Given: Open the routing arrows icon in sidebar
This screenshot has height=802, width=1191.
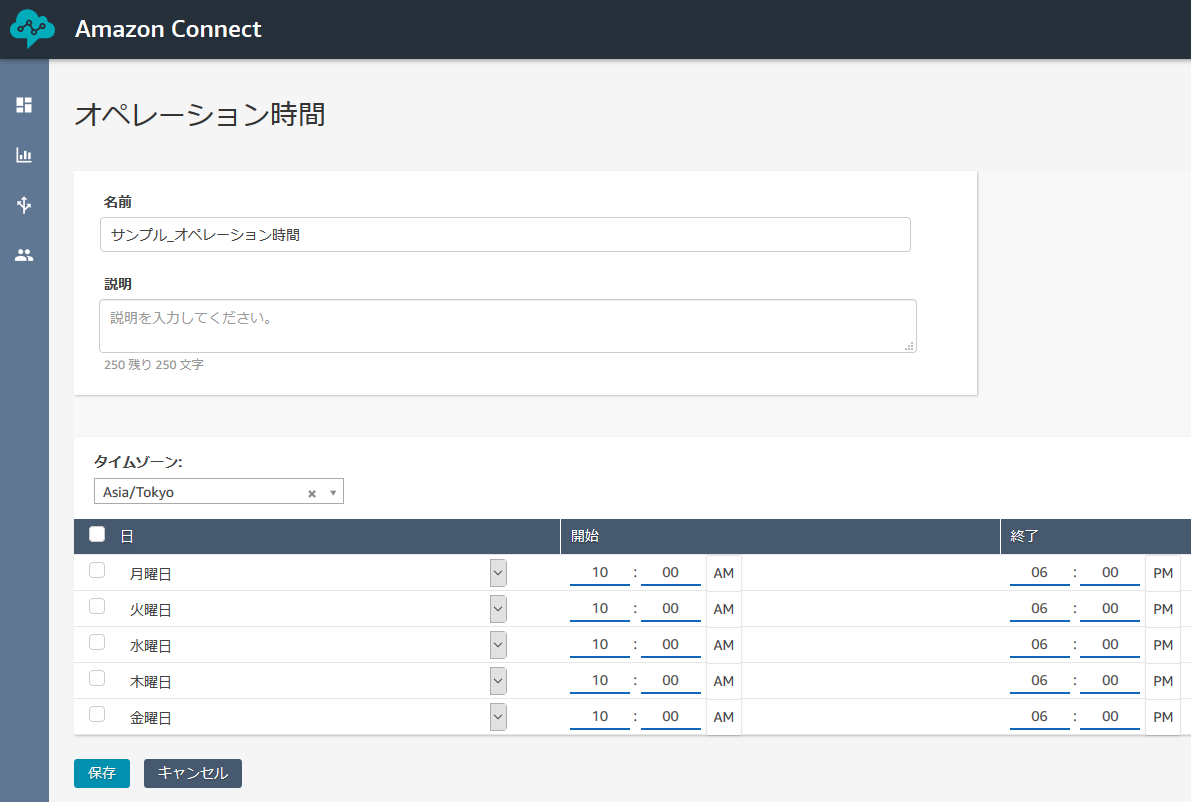Looking at the screenshot, I should coord(24,205).
